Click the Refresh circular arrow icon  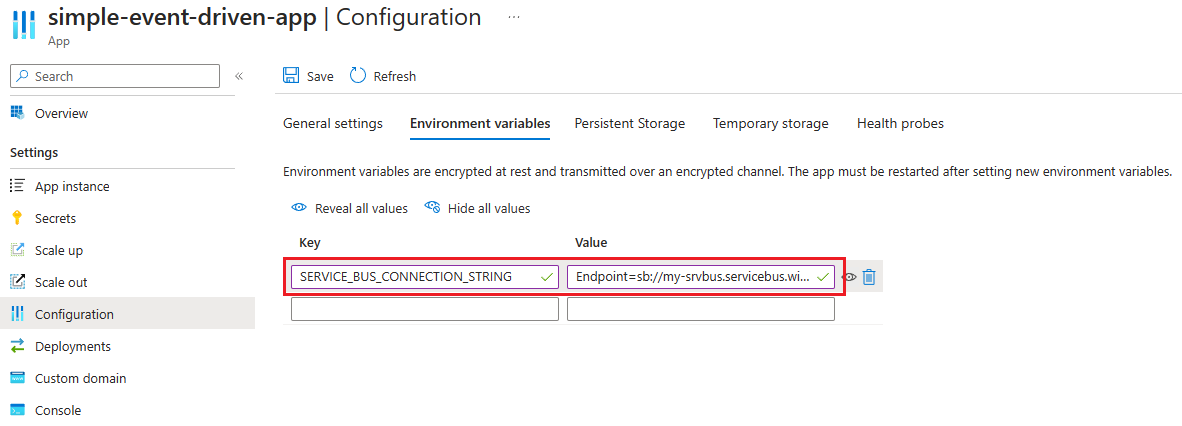[x=357, y=75]
